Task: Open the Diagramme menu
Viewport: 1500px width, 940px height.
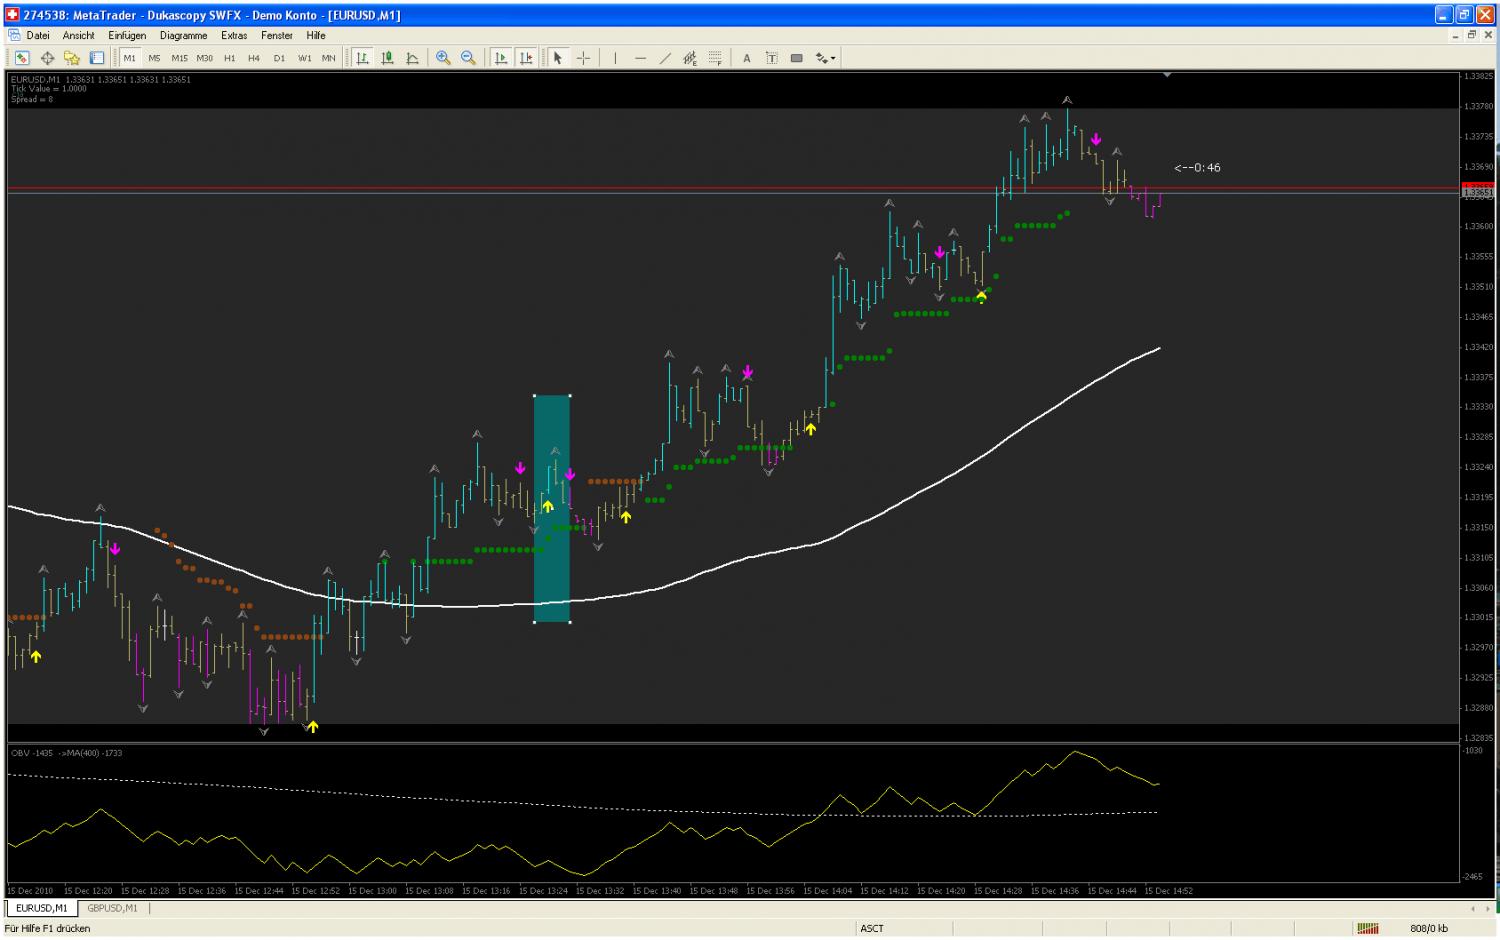Action: pyautogui.click(x=184, y=35)
